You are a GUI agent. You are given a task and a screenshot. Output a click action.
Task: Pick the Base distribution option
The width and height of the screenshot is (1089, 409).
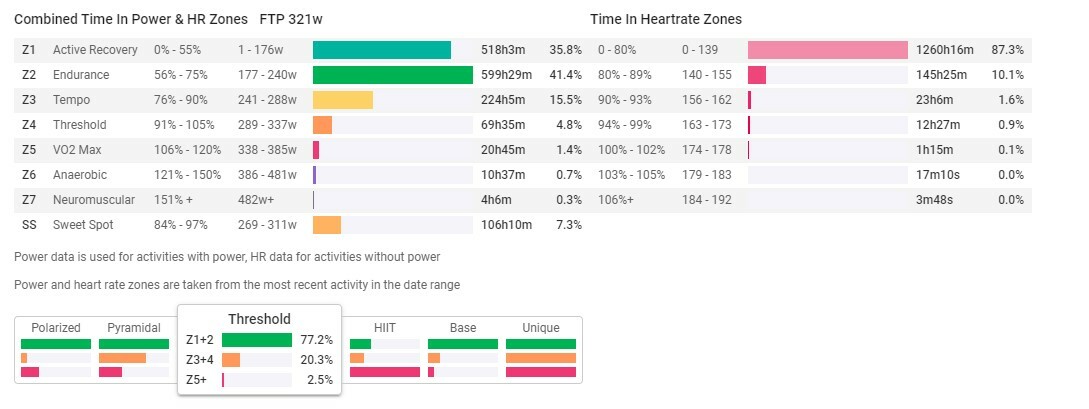coord(462,328)
